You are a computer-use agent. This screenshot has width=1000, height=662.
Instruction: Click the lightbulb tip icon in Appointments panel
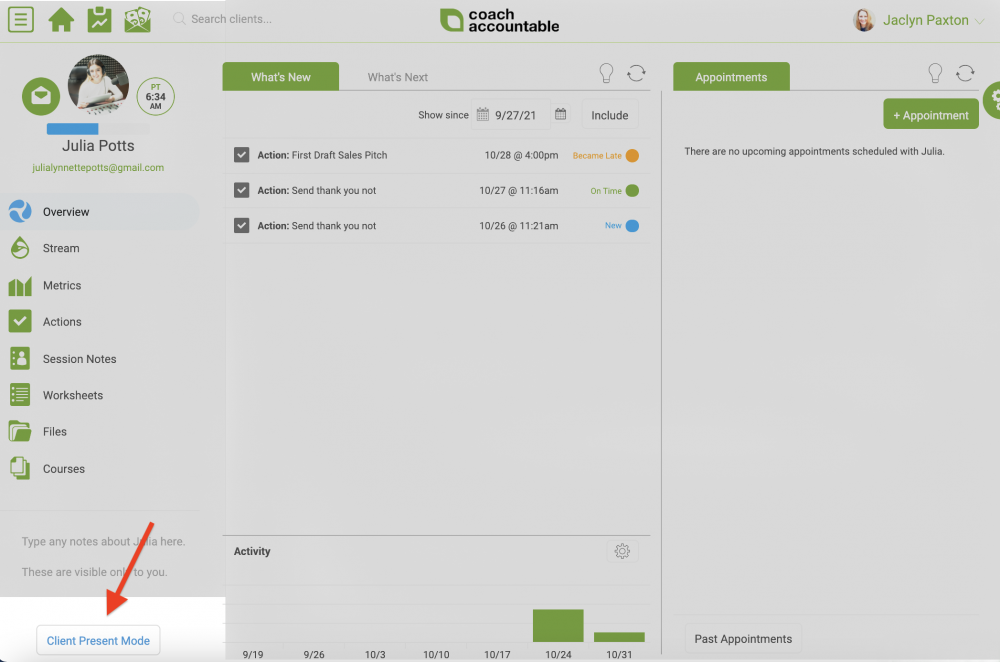(935, 73)
